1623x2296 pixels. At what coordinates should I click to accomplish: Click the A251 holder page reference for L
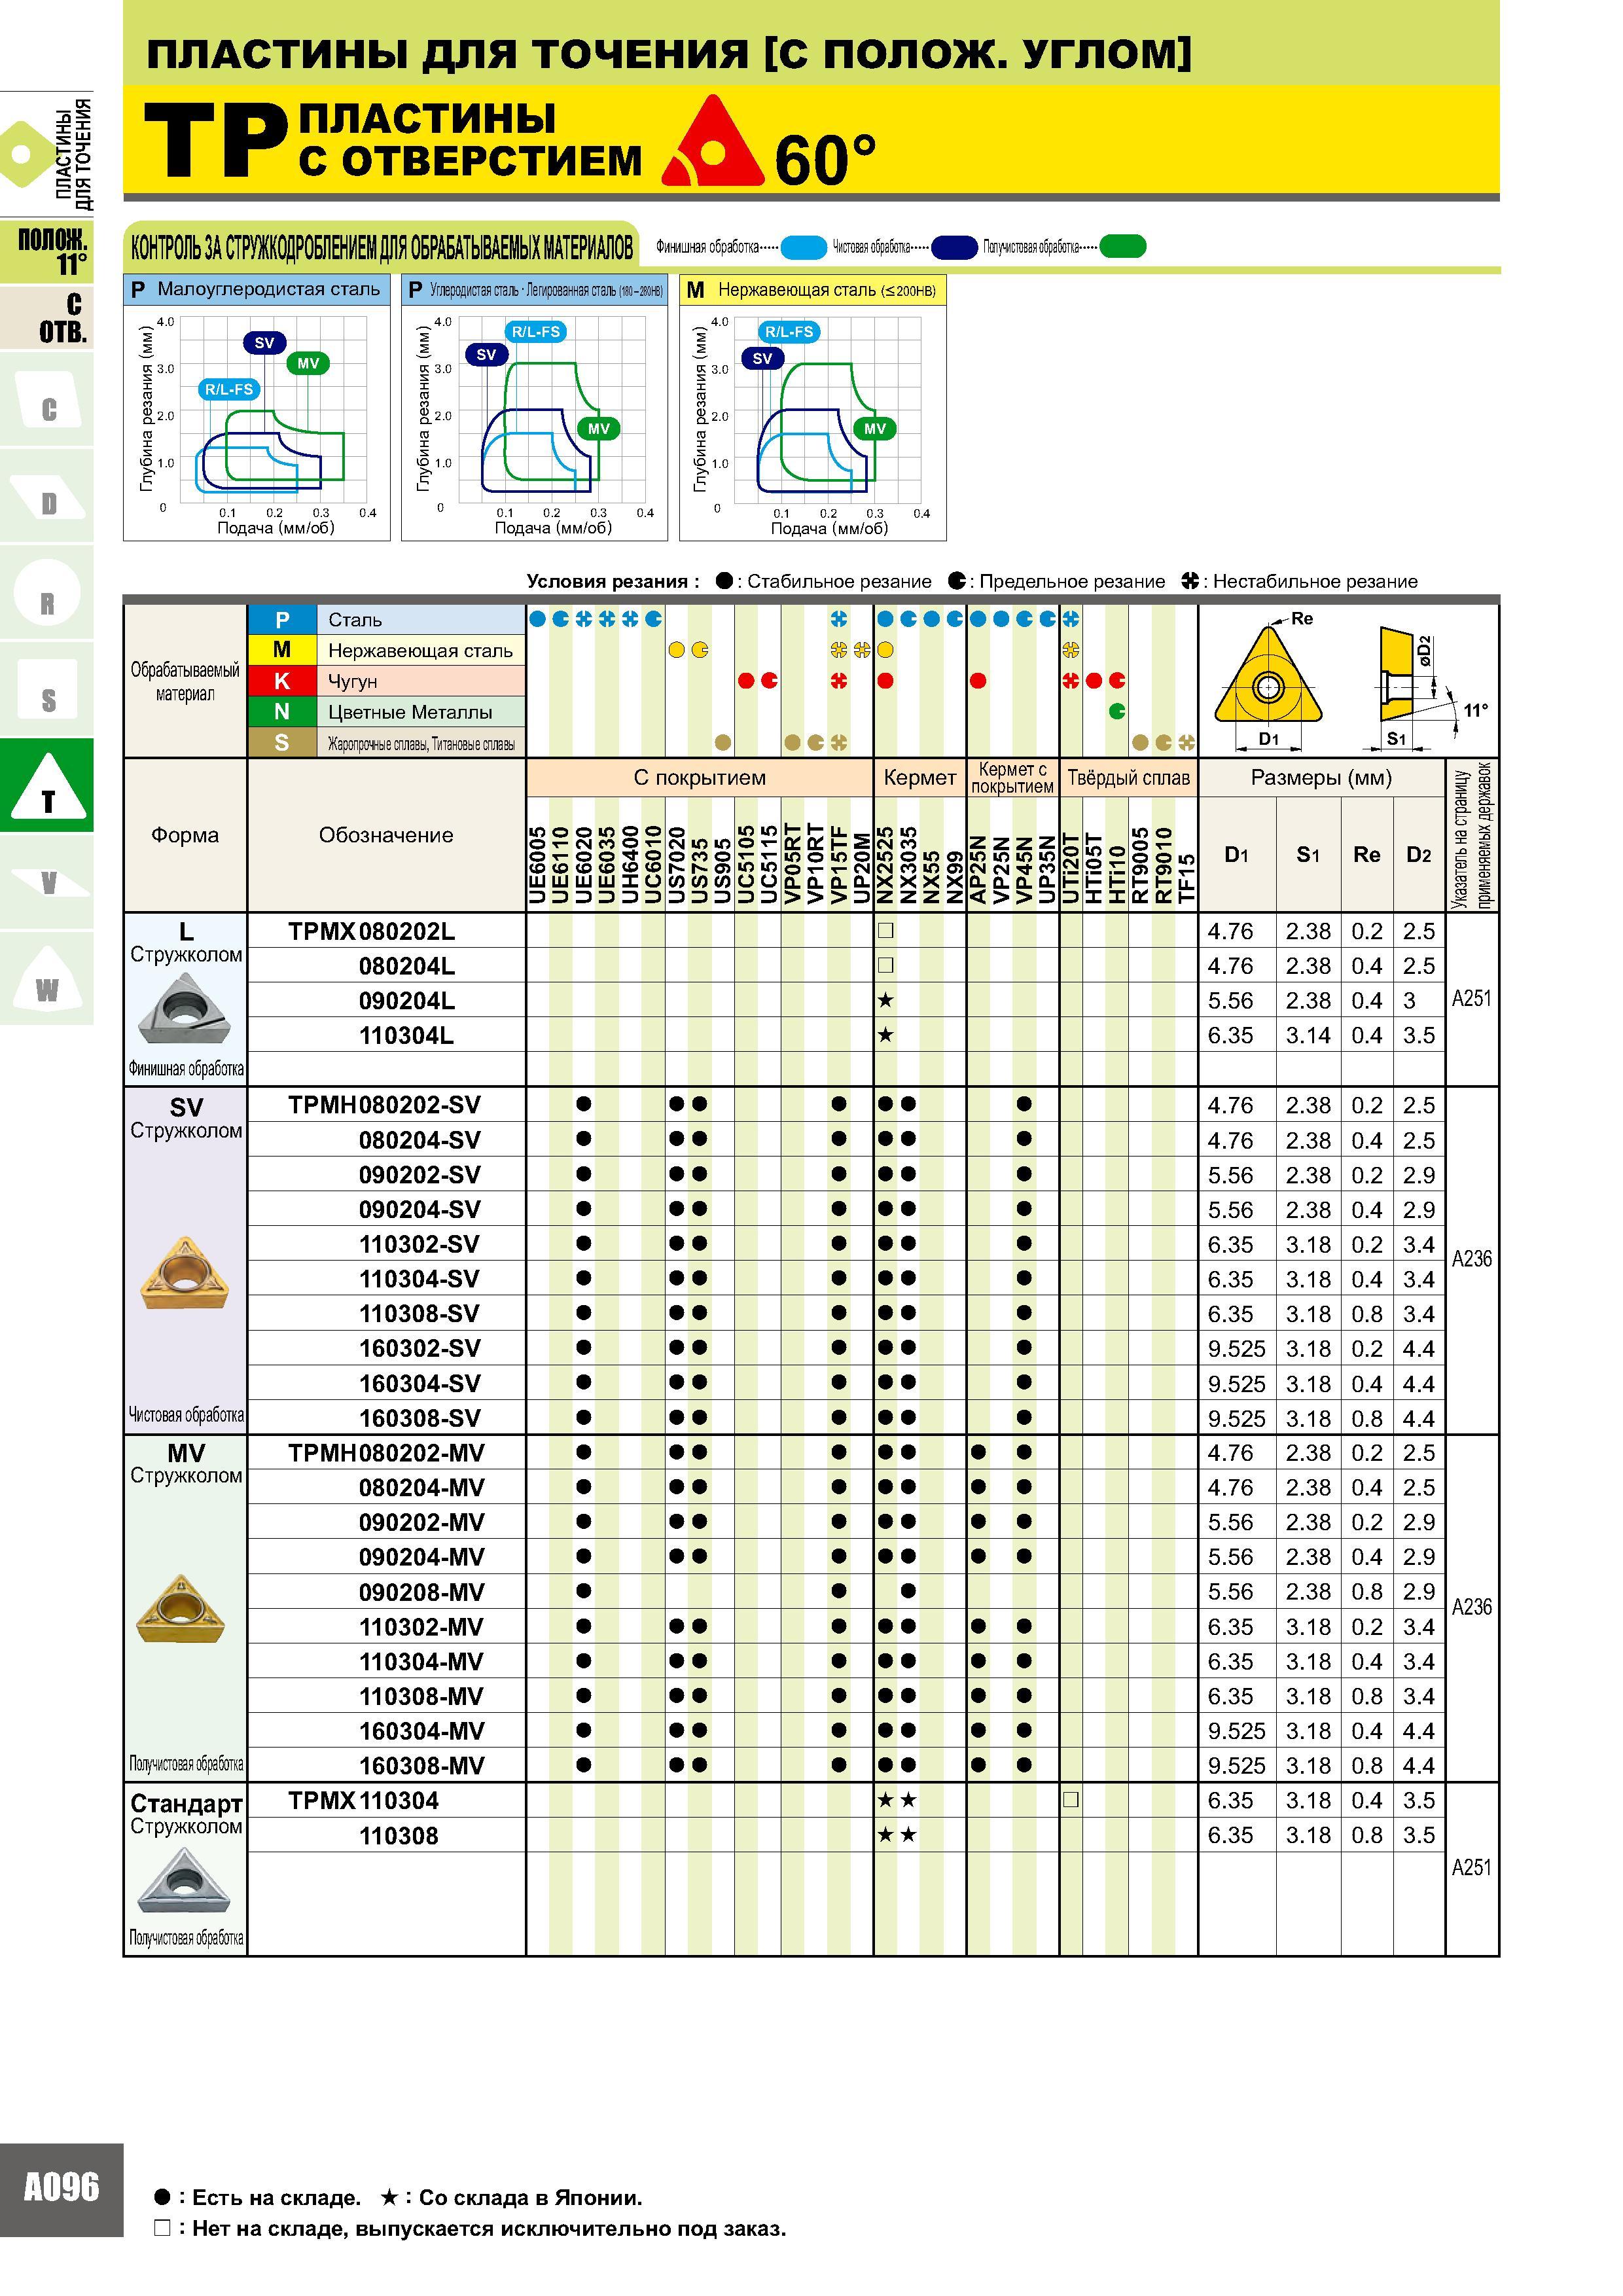[x=1471, y=998]
